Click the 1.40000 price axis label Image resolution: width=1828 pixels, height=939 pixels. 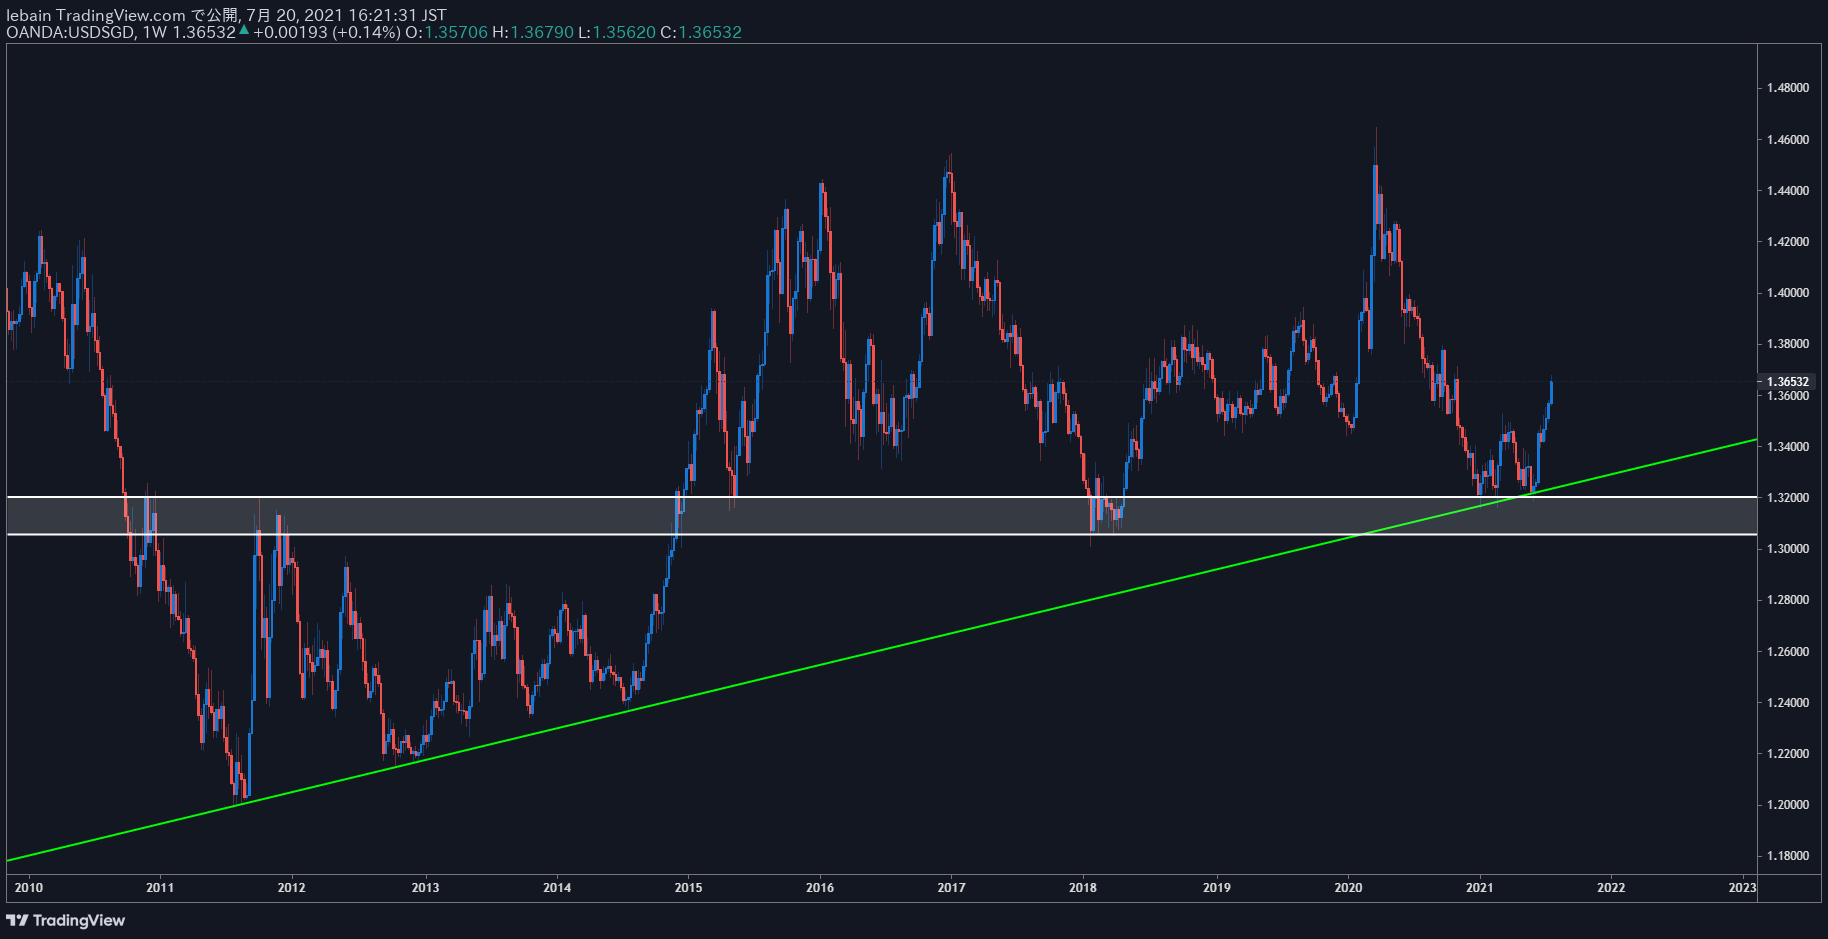1787,293
